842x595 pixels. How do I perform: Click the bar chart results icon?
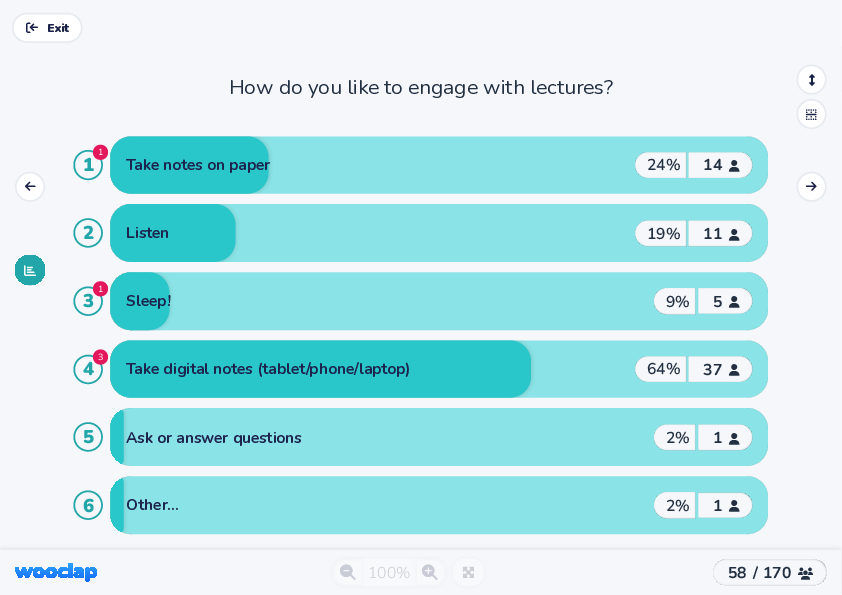point(30,270)
